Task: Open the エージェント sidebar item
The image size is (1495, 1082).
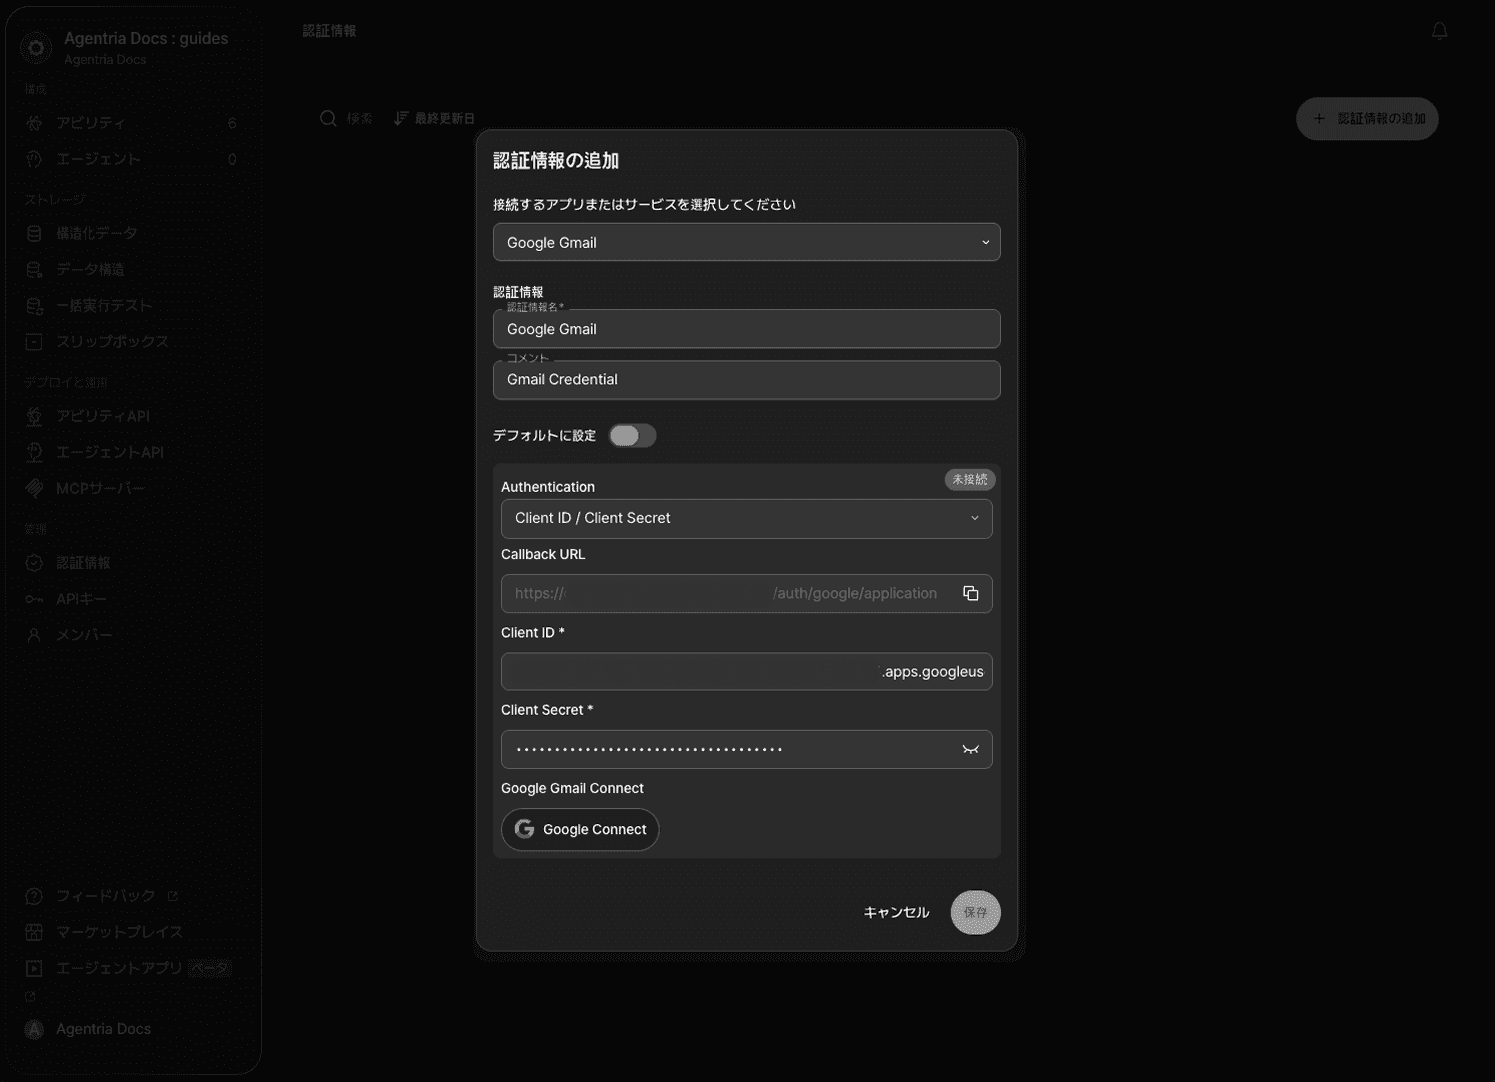Action: click(x=131, y=159)
